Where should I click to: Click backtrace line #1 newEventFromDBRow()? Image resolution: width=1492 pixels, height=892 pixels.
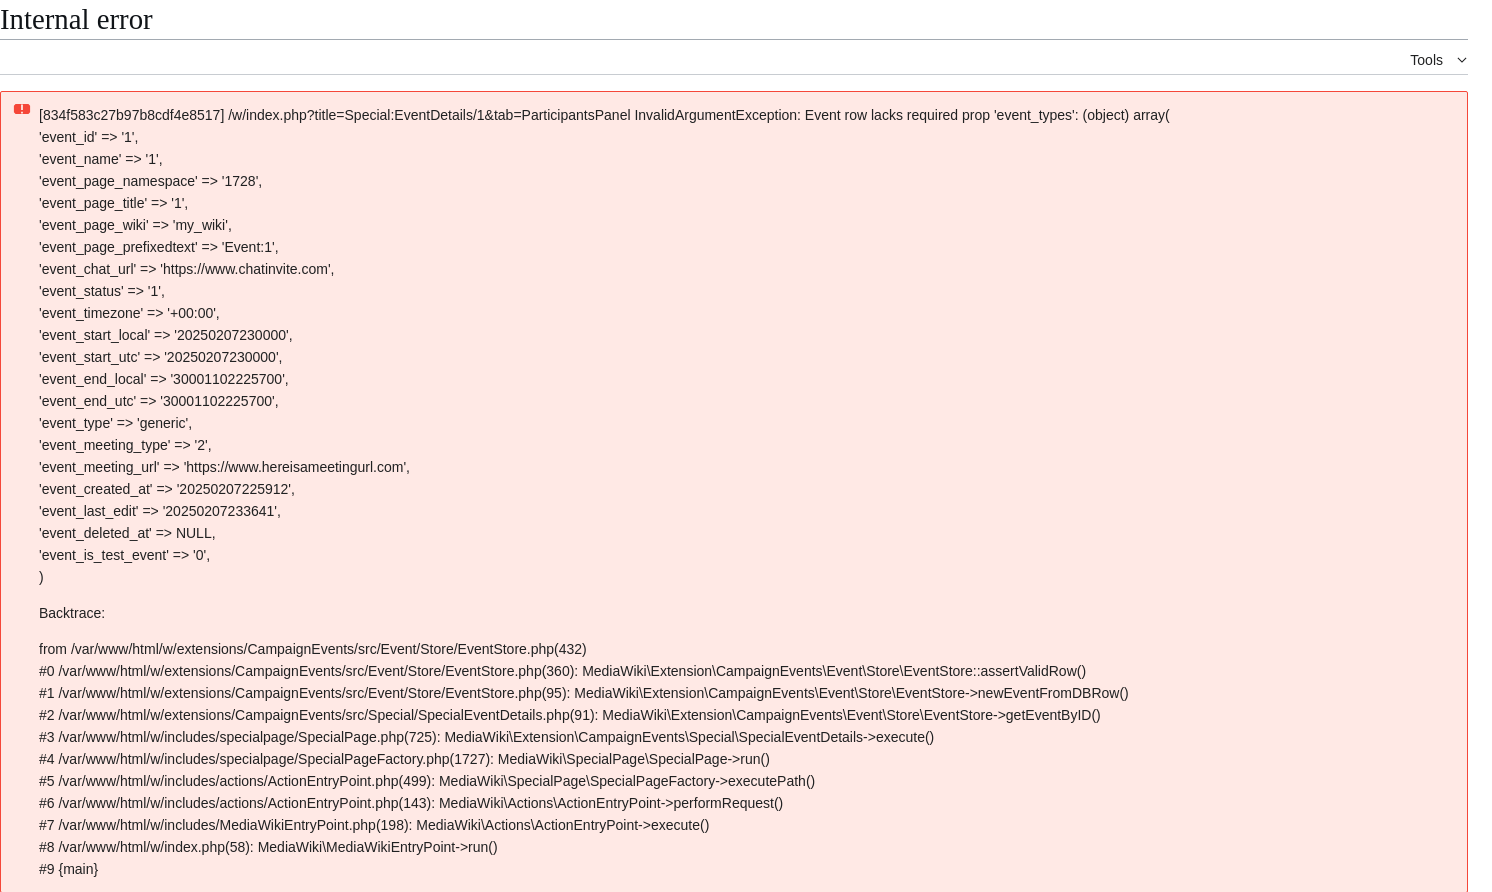(584, 693)
